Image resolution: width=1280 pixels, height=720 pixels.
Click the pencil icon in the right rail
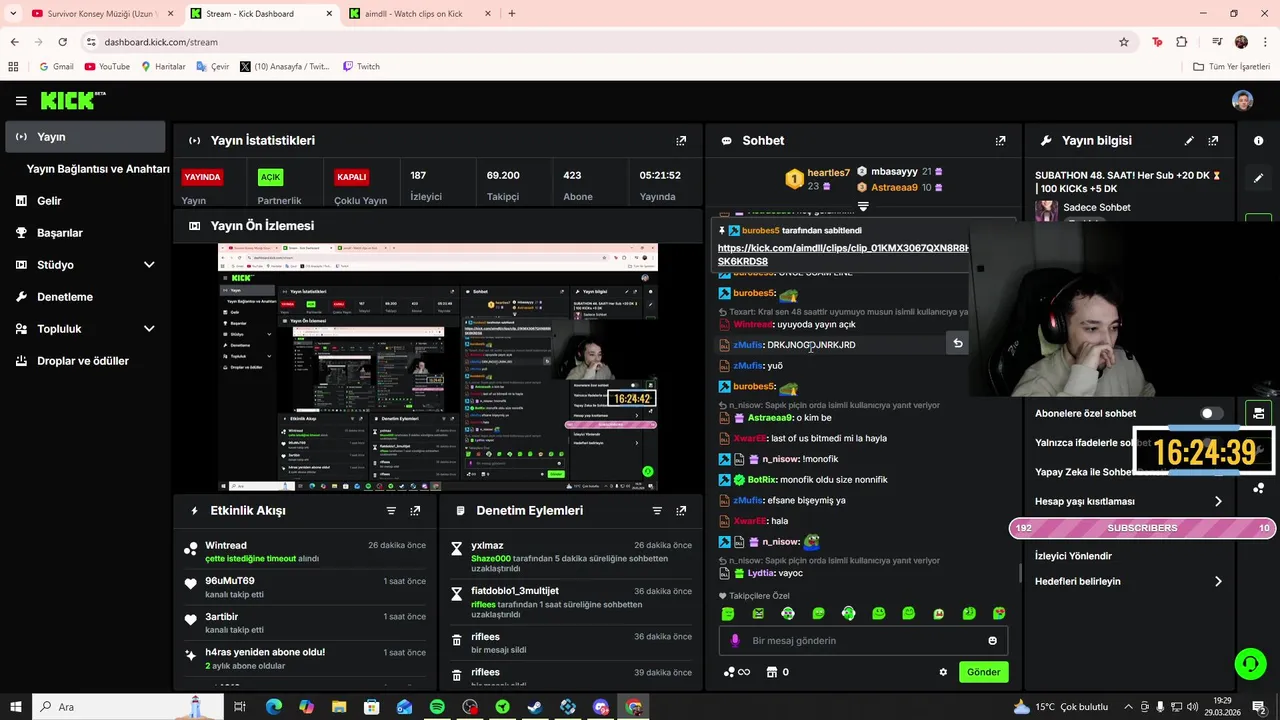click(x=1258, y=178)
